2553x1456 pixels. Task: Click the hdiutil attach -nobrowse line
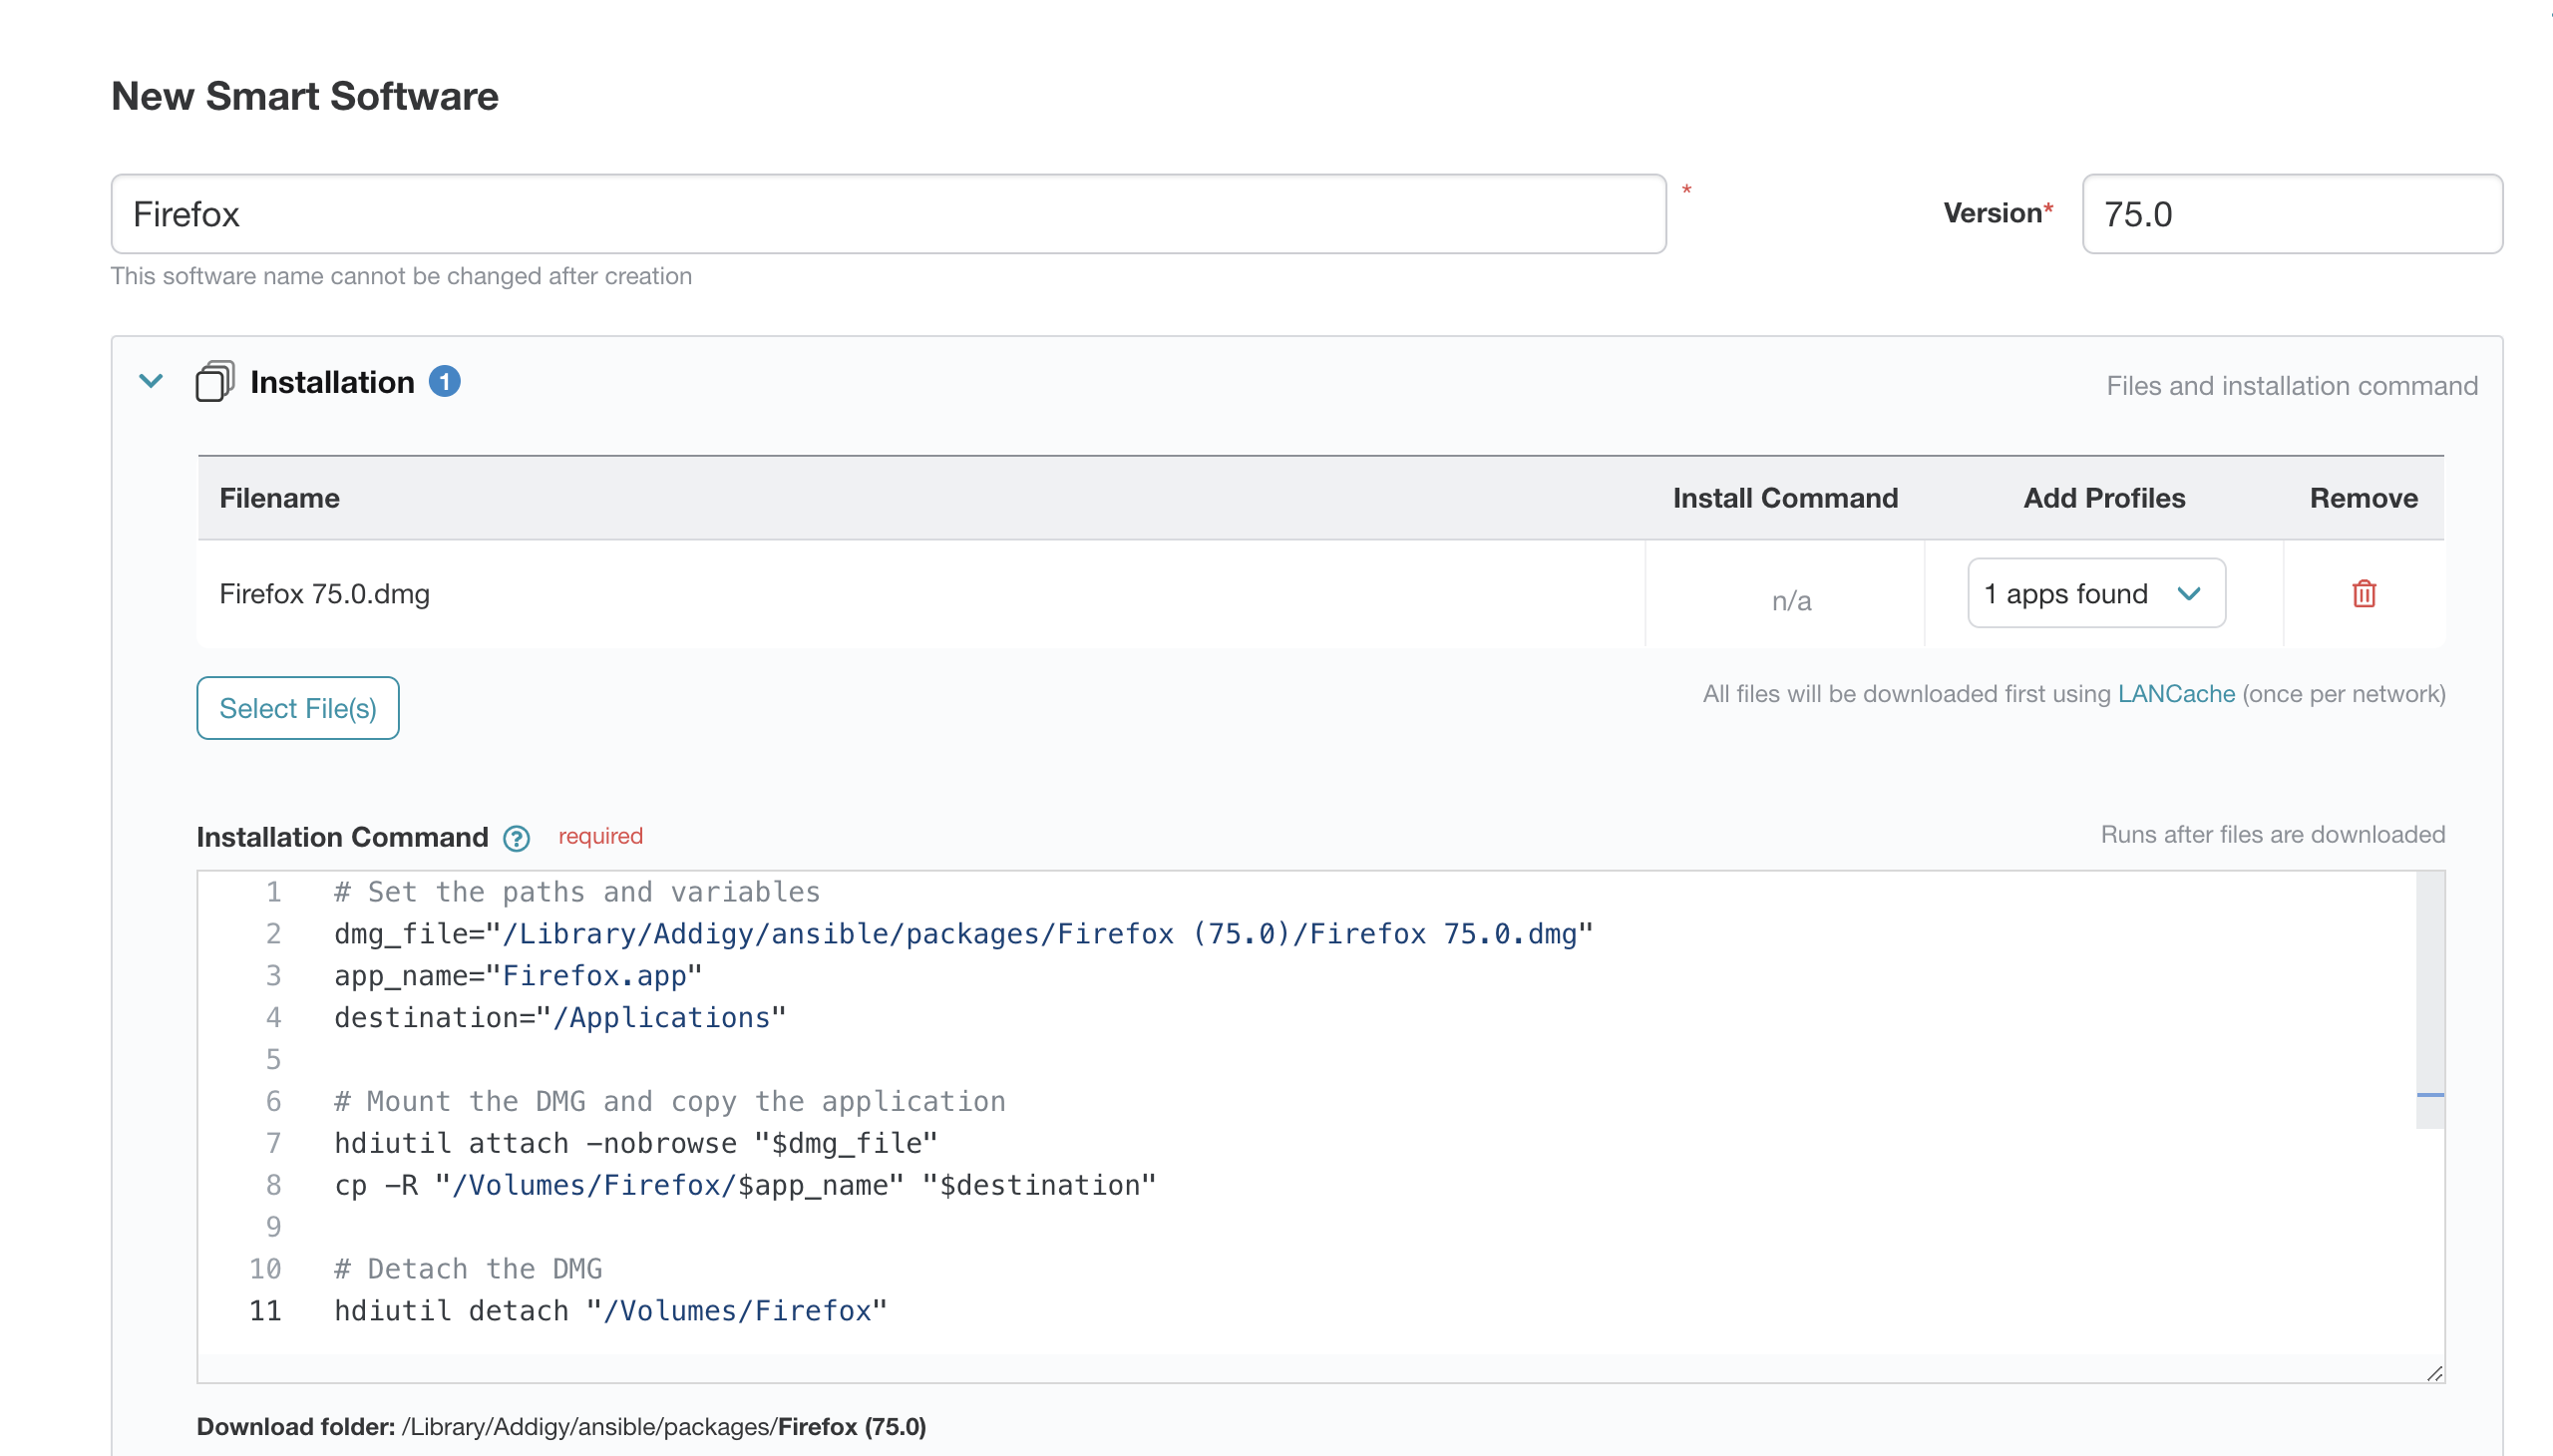[x=636, y=1143]
